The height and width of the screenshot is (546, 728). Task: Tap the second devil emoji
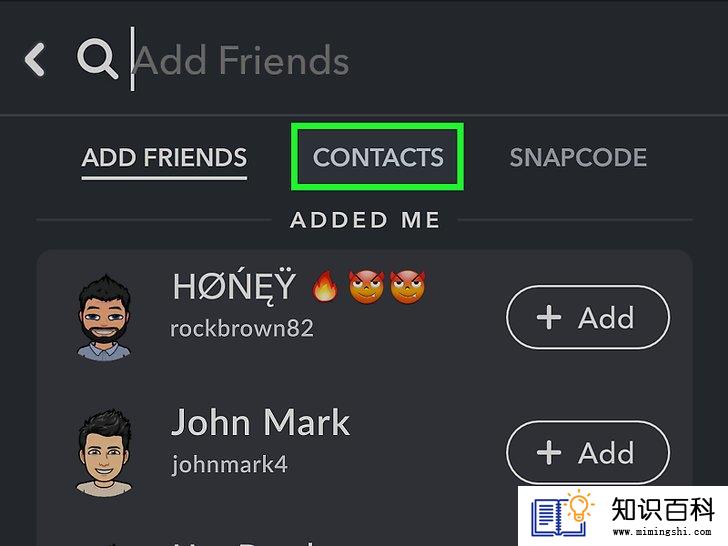point(407,287)
